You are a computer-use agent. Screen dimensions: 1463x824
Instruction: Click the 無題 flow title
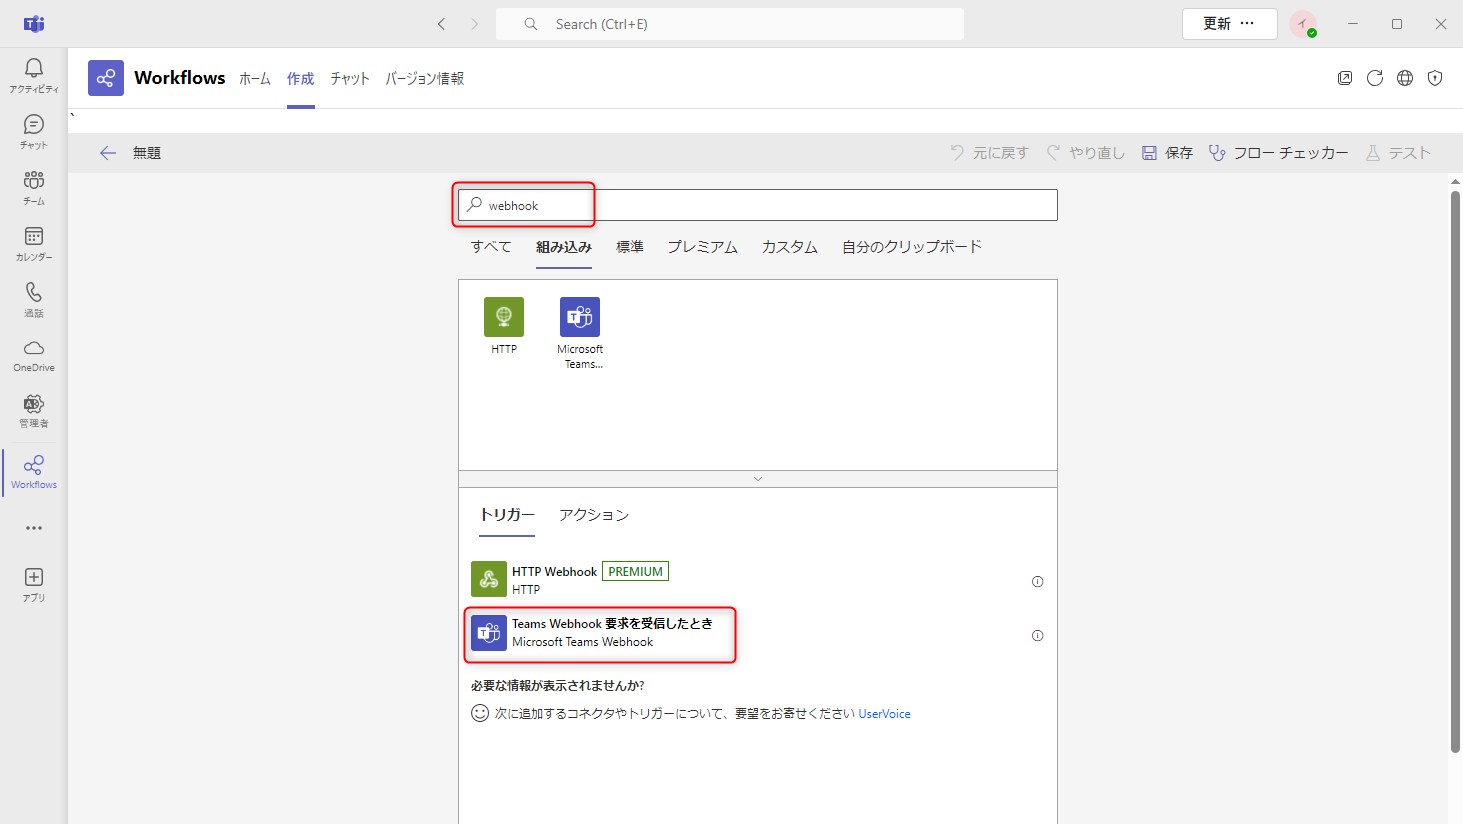[147, 153]
